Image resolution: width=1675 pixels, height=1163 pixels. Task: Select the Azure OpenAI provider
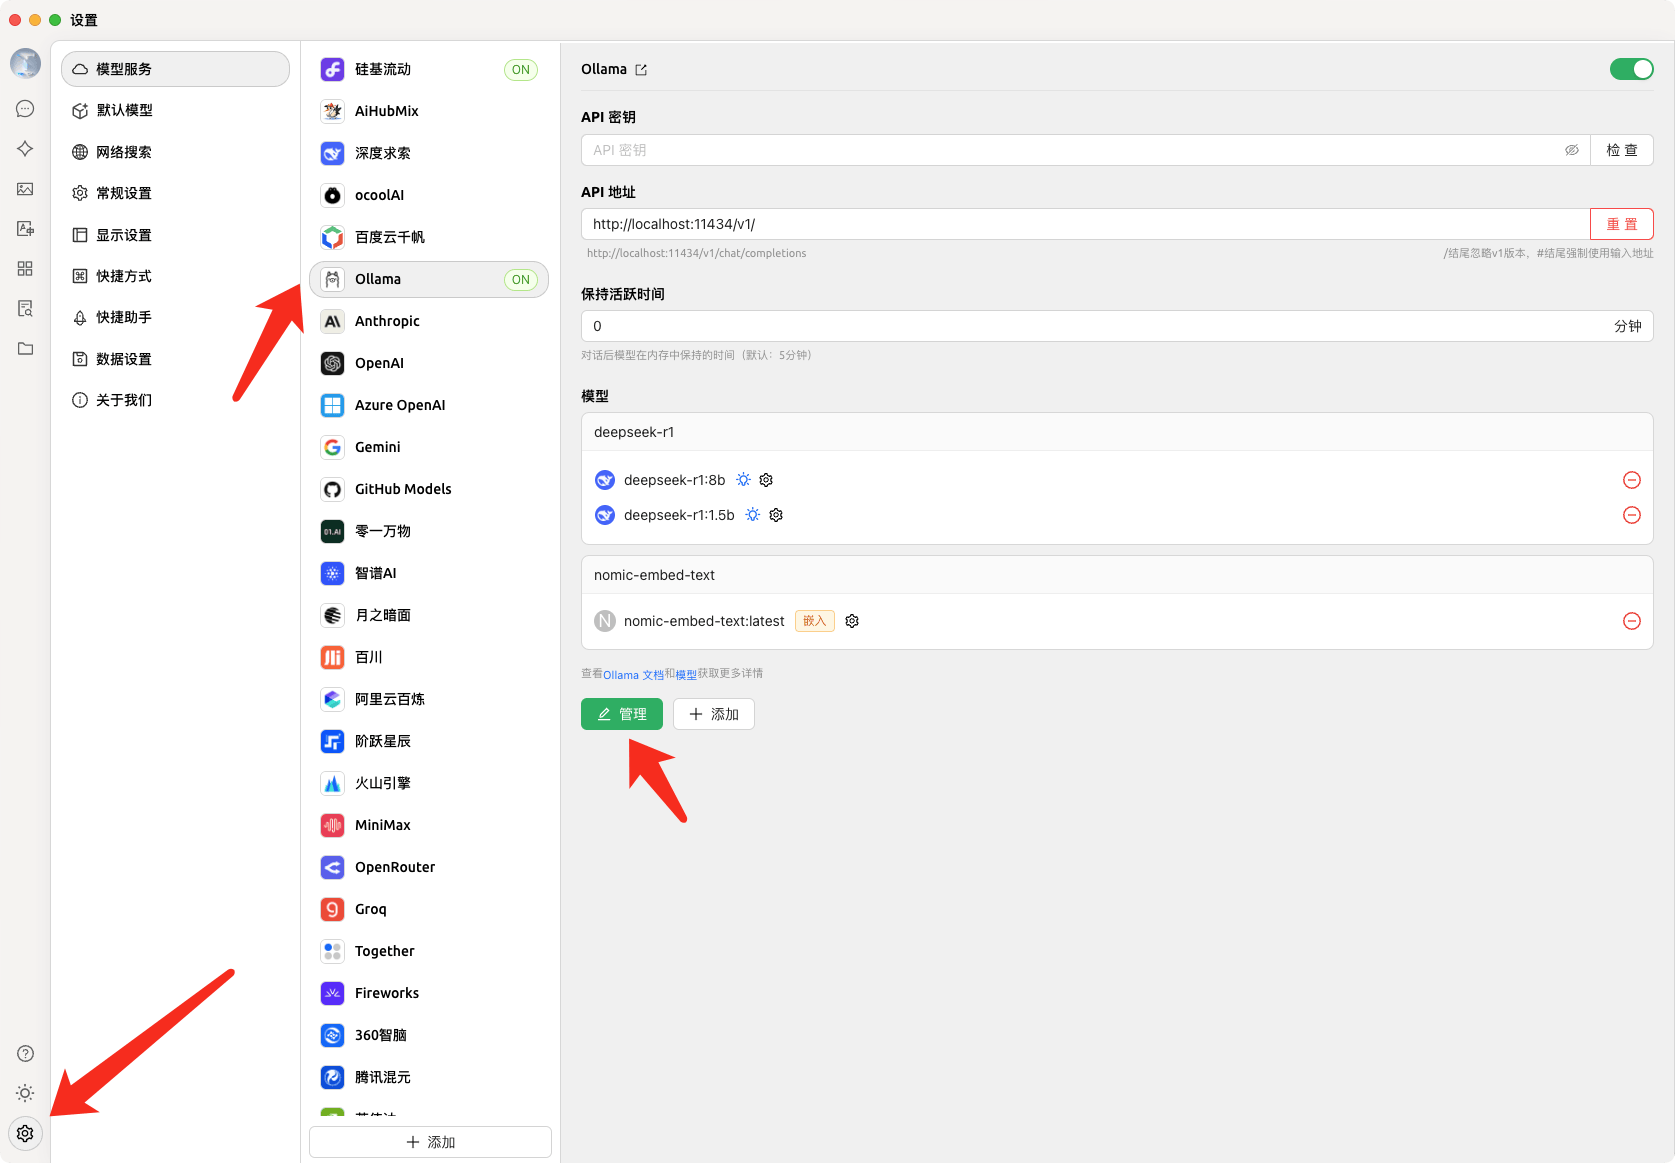pos(429,405)
